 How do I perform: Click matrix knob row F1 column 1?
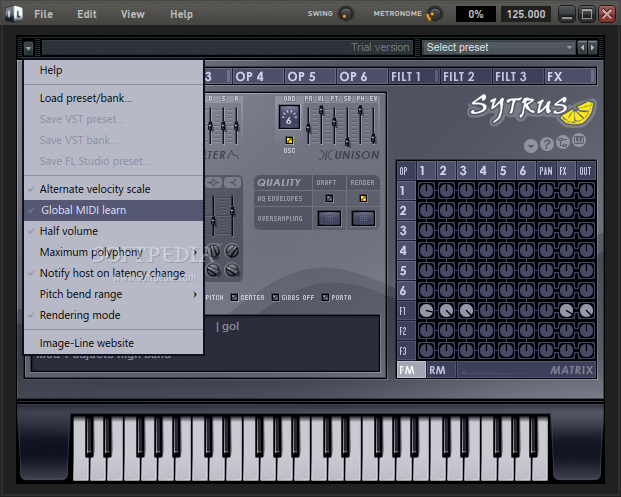(x=427, y=311)
